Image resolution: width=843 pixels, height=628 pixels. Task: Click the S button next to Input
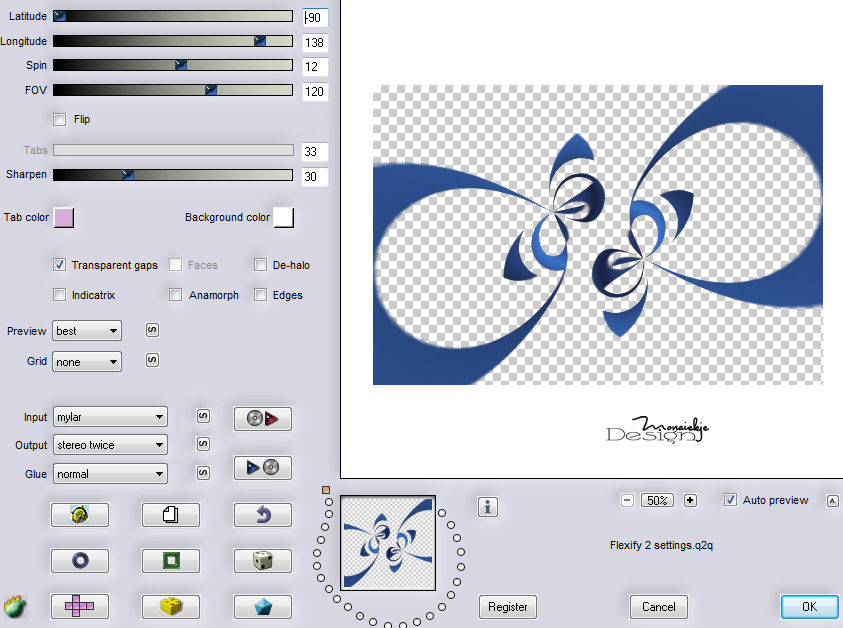point(203,416)
